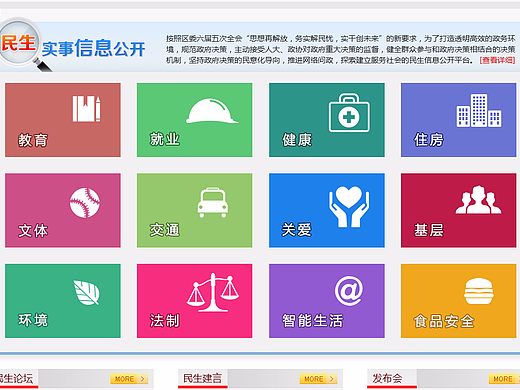
Task: Click the hands holding heart icon
Action: (x=349, y=206)
